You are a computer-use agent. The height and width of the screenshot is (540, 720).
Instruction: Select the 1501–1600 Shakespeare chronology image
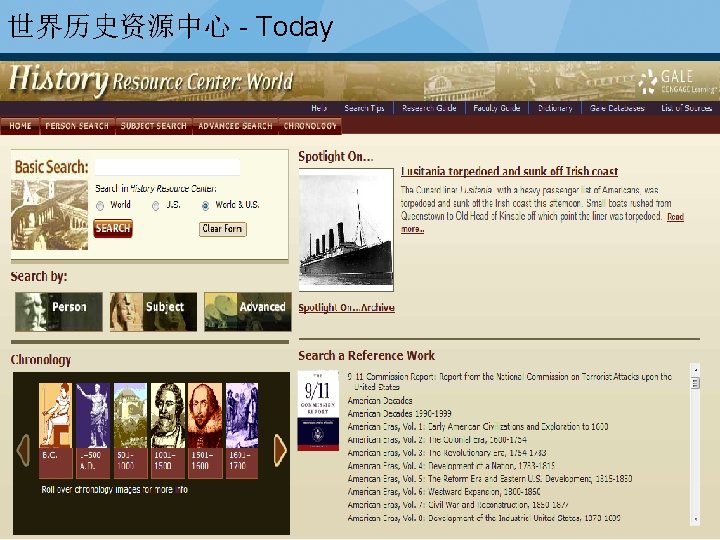point(205,415)
